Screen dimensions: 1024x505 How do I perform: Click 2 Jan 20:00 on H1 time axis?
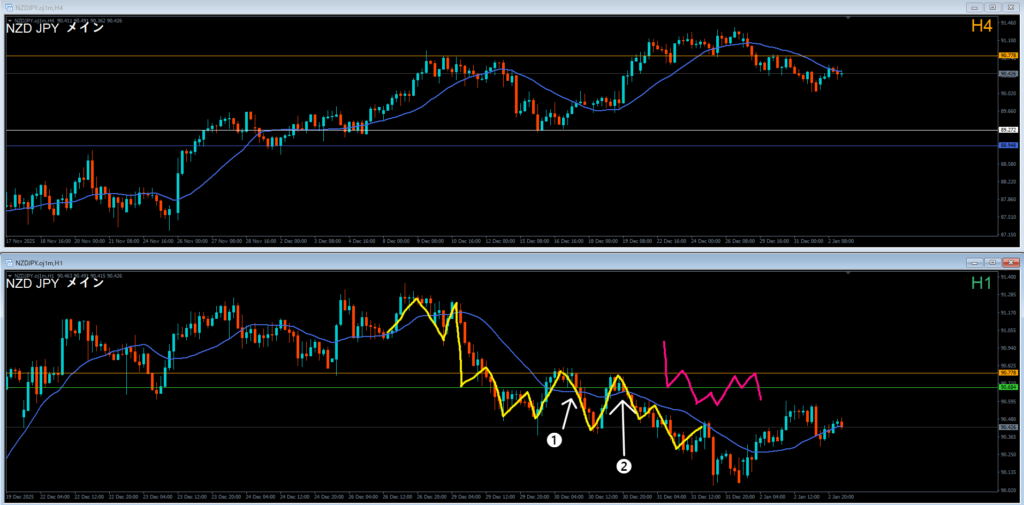click(x=841, y=496)
